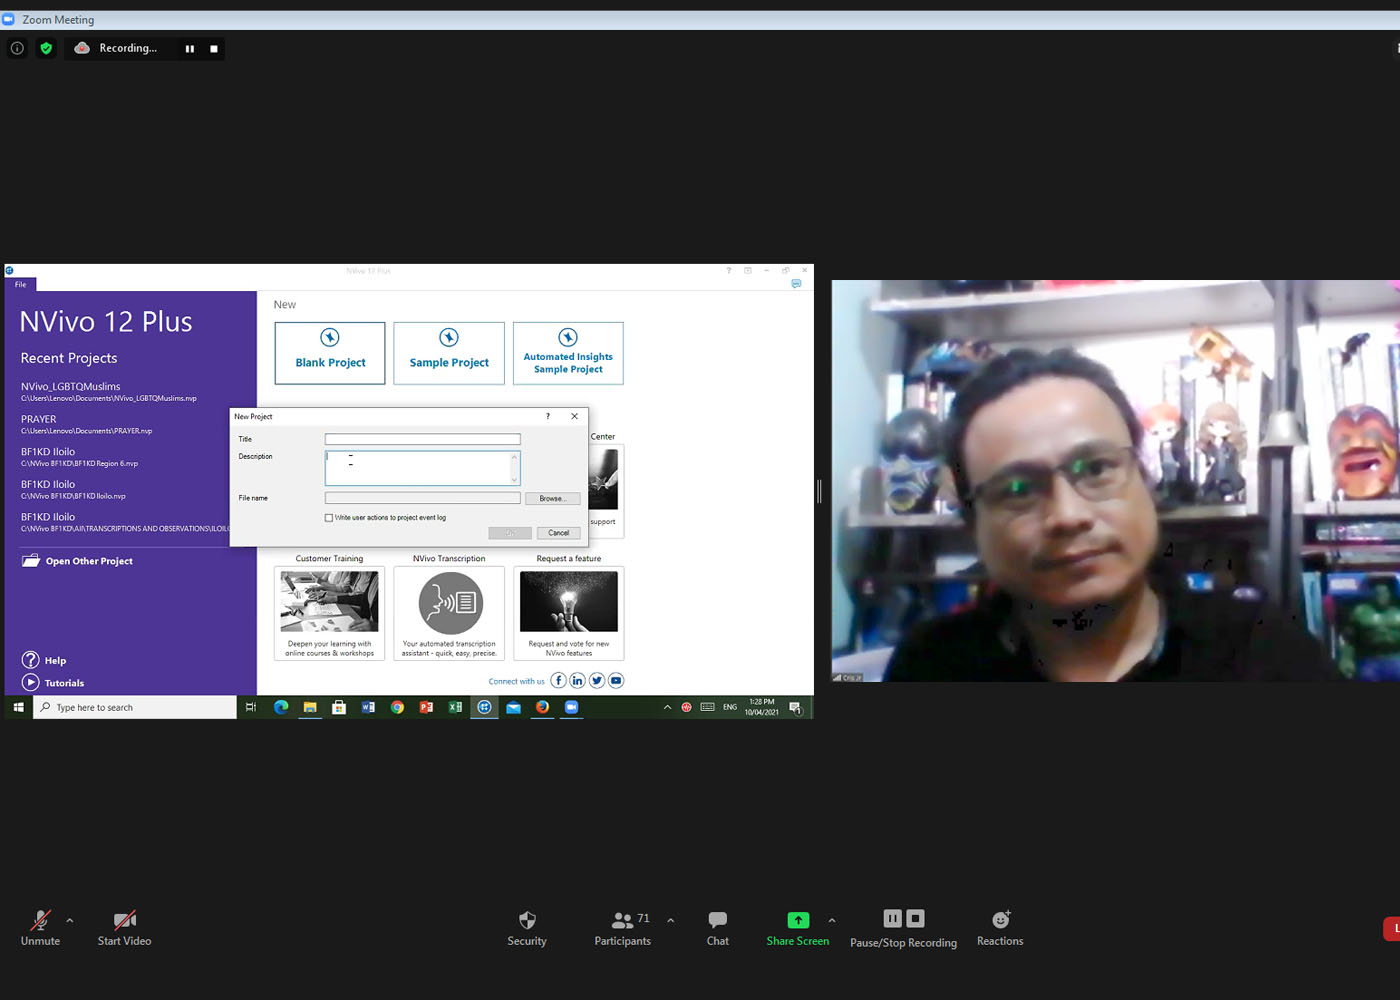Click into the Title field
Image resolution: width=1400 pixels, height=1000 pixels.
[422, 439]
